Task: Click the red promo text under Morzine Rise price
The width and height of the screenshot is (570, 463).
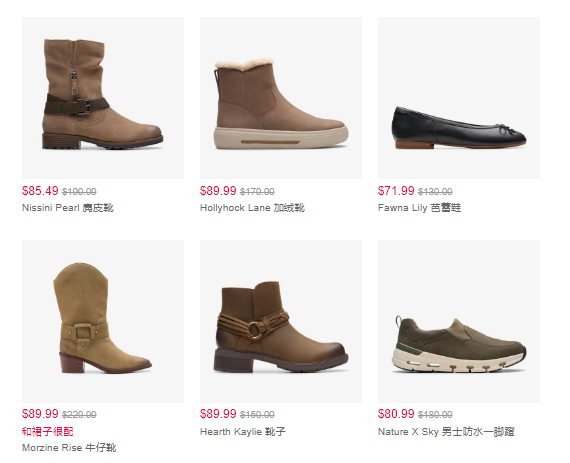Action: coord(48,432)
